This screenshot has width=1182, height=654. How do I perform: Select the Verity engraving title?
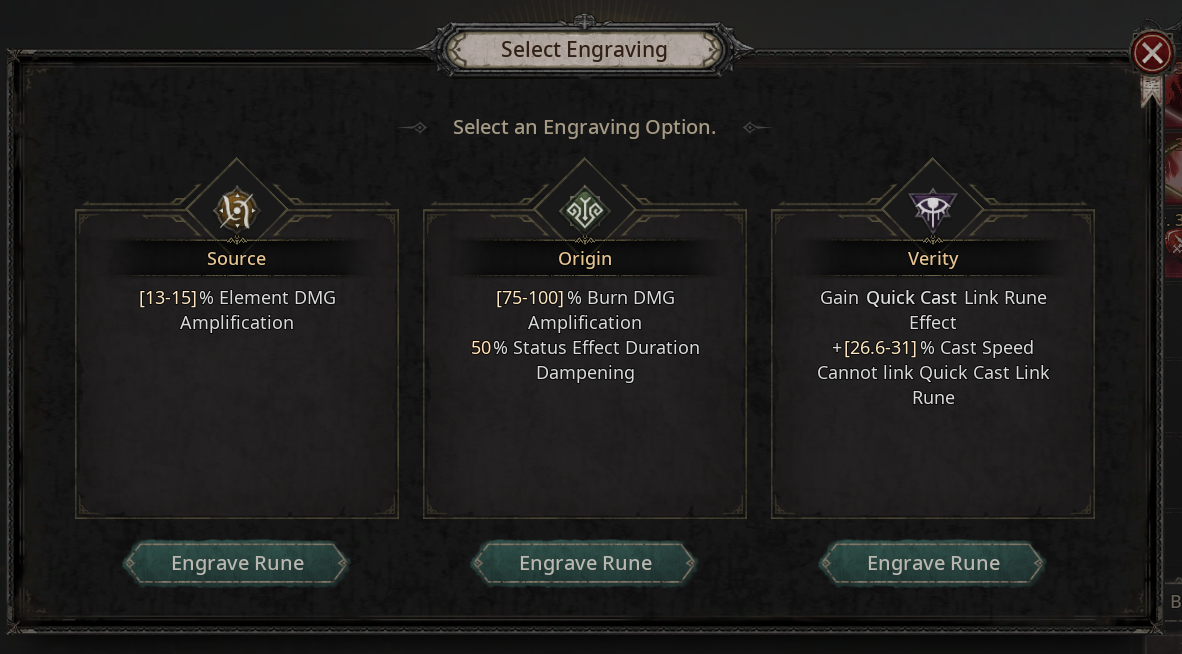933,259
